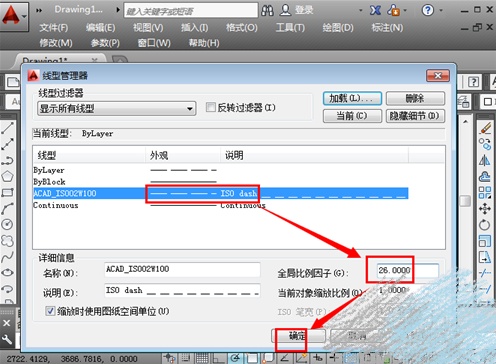Screen dimensions: 496x364
Task: Open the Tools (工具) menu
Action: pyautogui.click(x=290, y=28)
